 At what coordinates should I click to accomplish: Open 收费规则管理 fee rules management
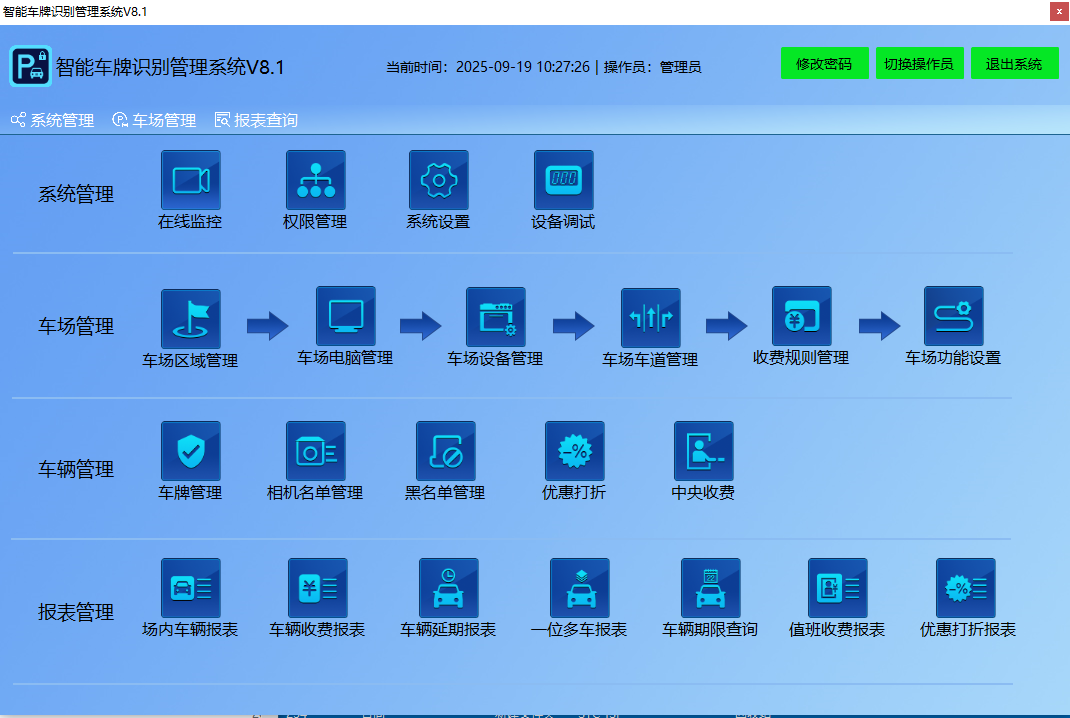coord(801,314)
